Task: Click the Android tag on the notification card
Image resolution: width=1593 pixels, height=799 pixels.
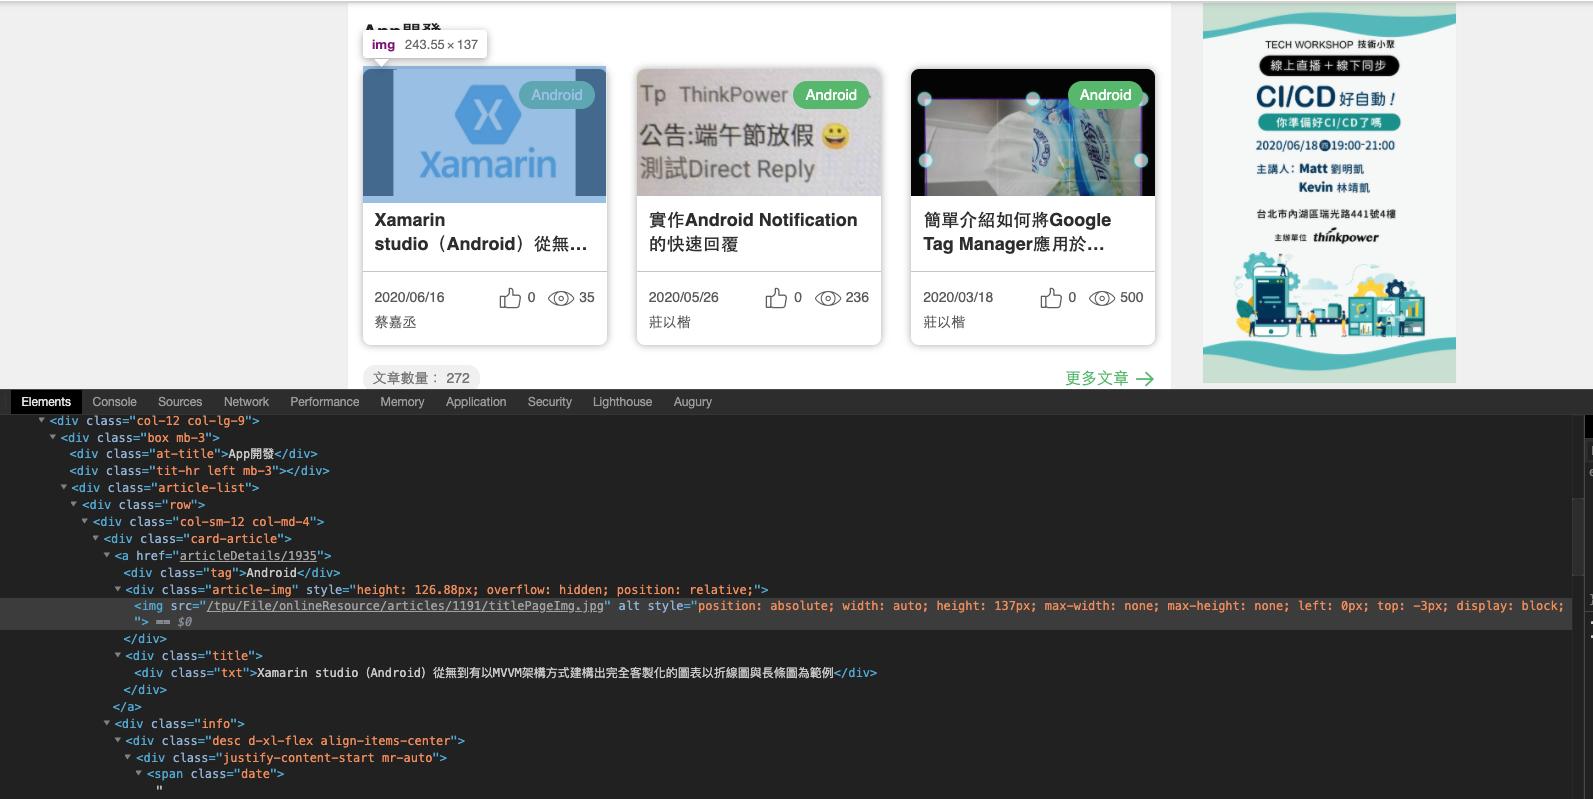Action: click(831, 95)
